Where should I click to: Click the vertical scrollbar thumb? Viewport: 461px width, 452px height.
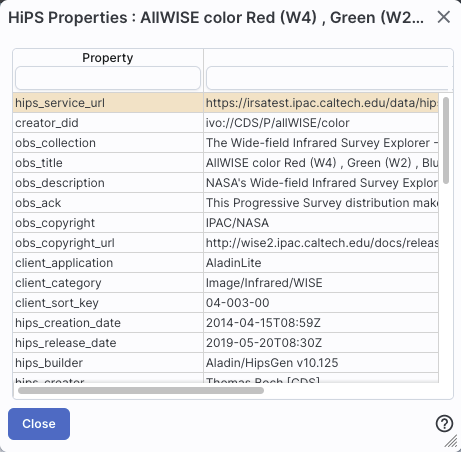(x=446, y=140)
